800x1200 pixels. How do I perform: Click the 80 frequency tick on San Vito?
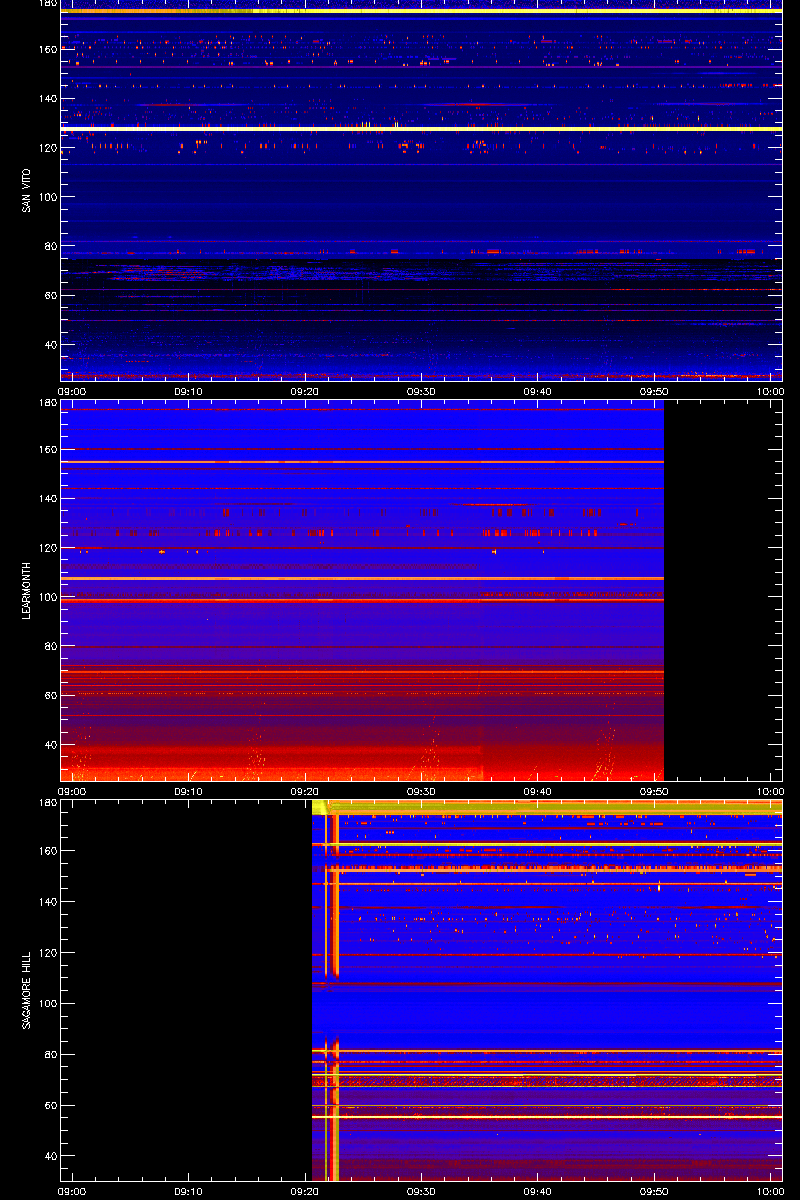[49, 246]
